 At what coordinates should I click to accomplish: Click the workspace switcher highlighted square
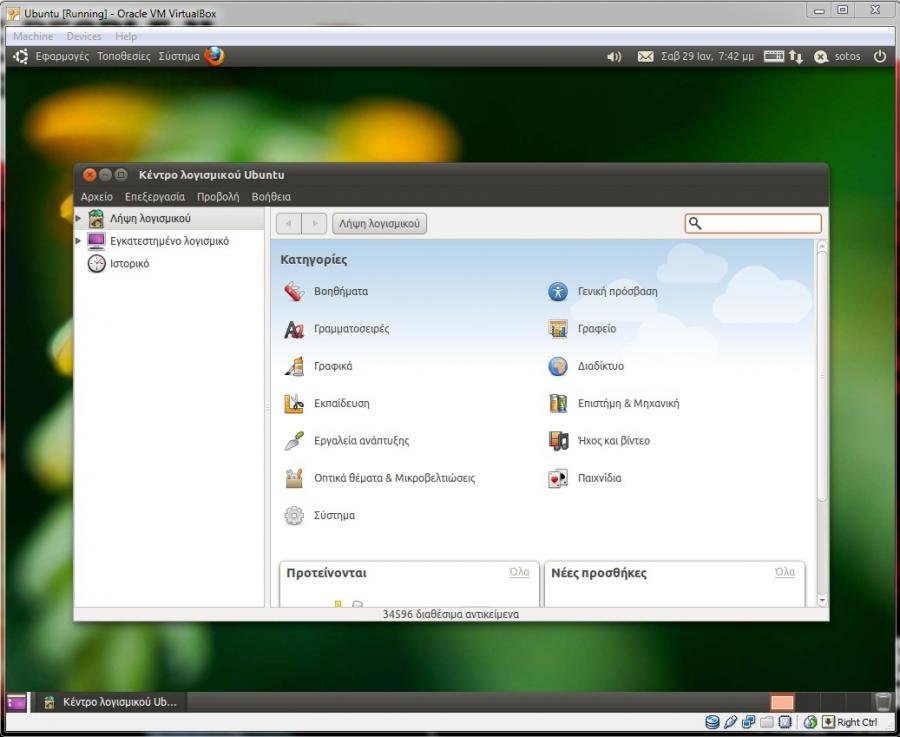pos(782,701)
